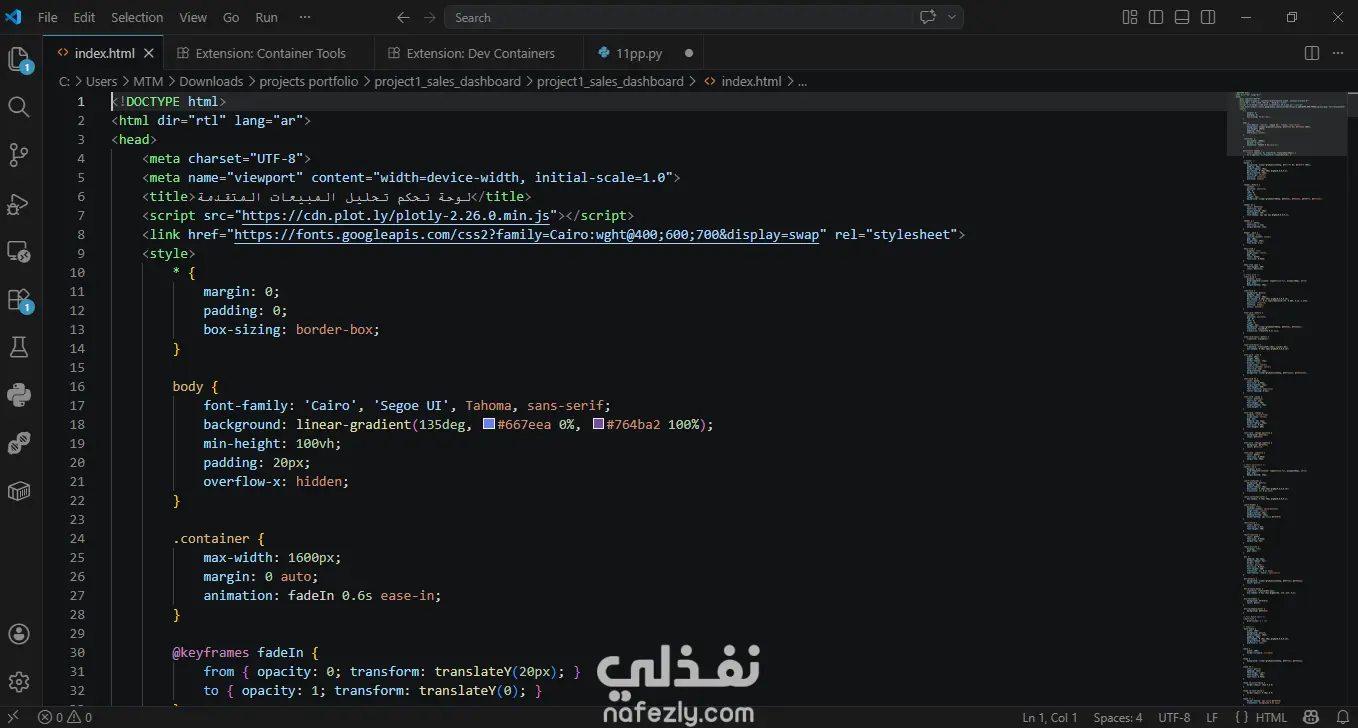The image size is (1358, 728).
Task: Split the editor to the right
Action: [x=1312, y=53]
